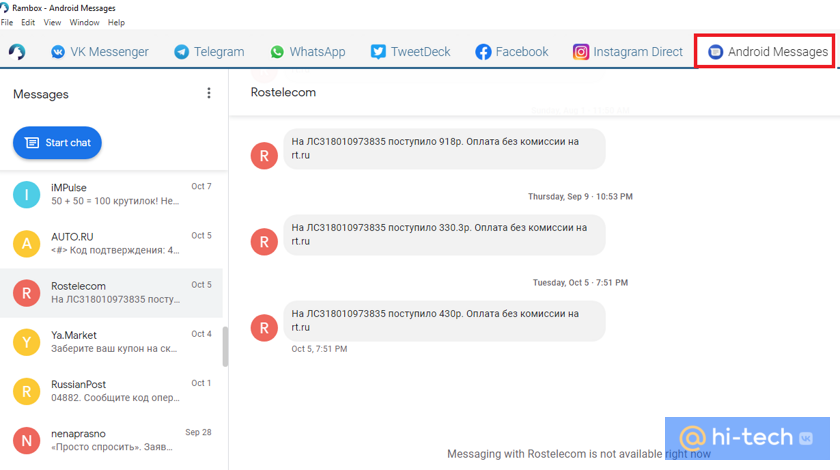This screenshot has width=840, height=470.
Task: Select the Rostelecom conversation in list
Action: pos(111,293)
